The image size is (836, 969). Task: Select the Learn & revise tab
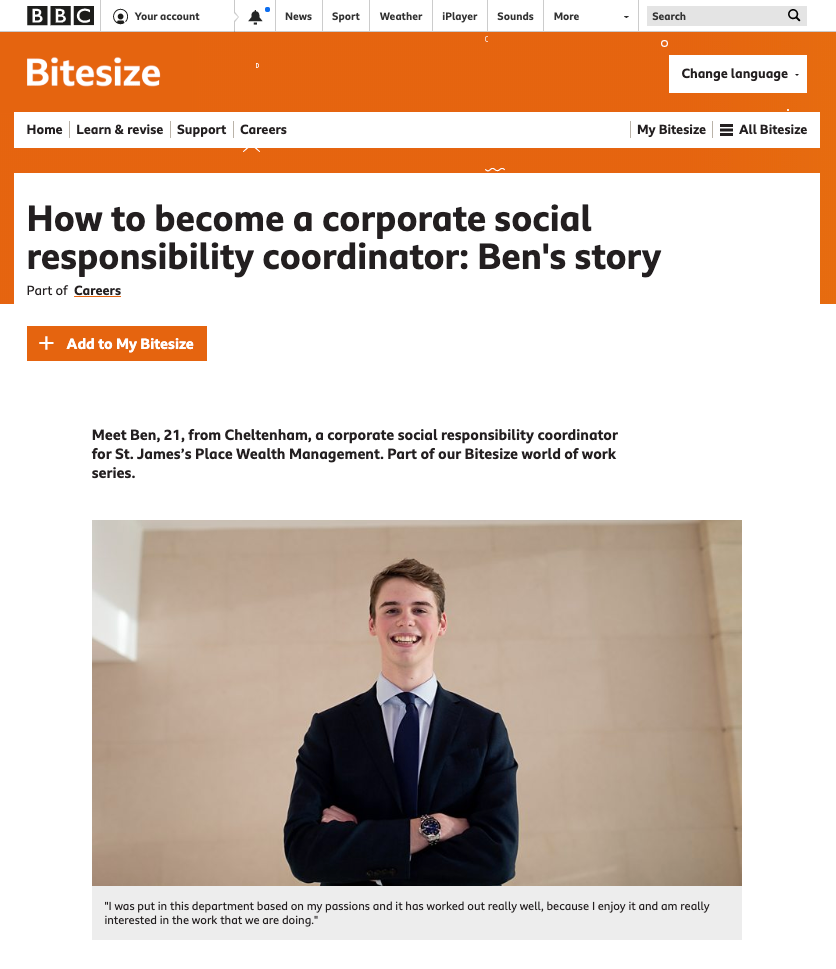(x=119, y=130)
